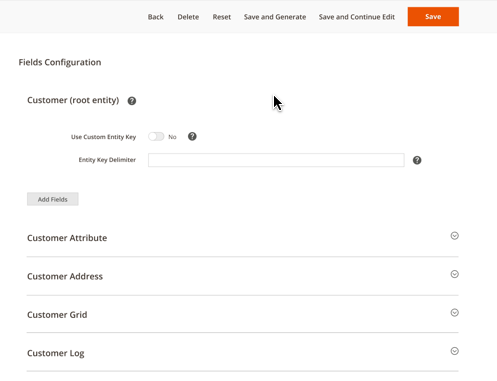Click the Customer Attribute heading
The image size is (497, 381).
click(x=67, y=238)
